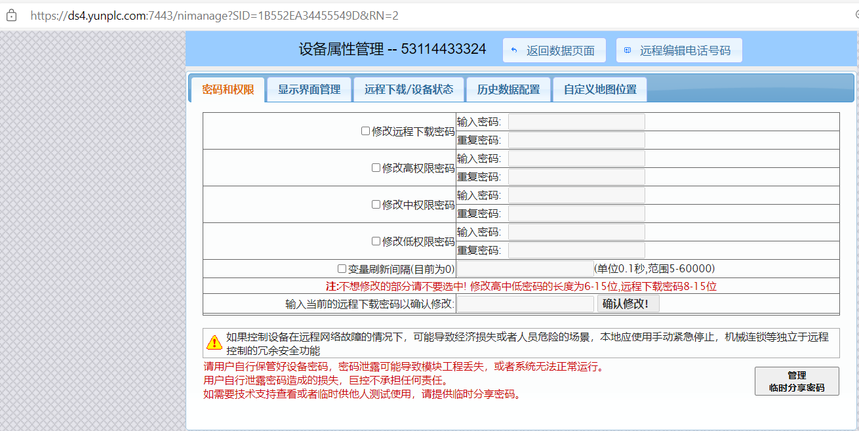Image resolution: width=859 pixels, height=431 pixels.
Task: Check the 修改中权限密码 option
Action: pos(375,204)
